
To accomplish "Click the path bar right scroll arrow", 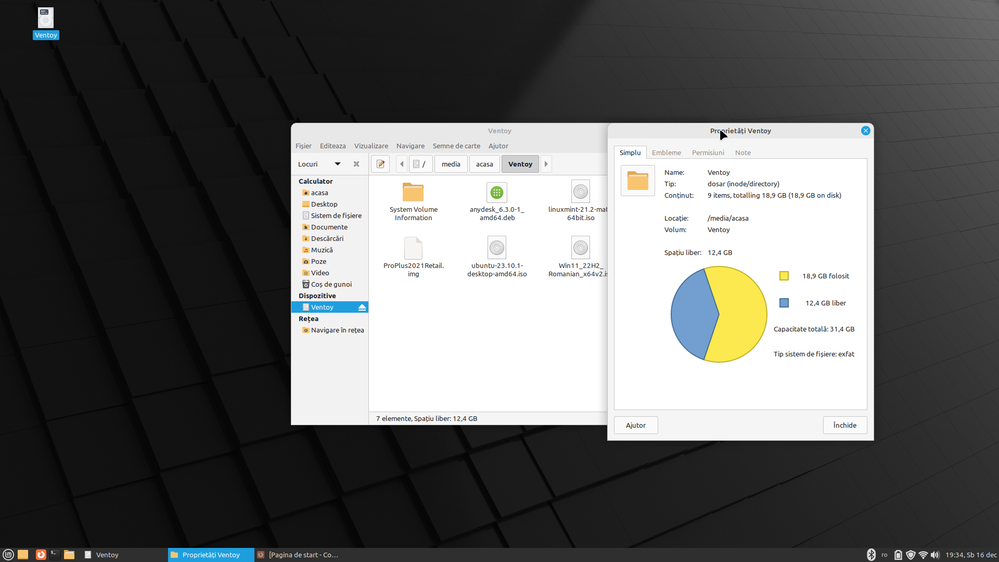I will pos(546,164).
